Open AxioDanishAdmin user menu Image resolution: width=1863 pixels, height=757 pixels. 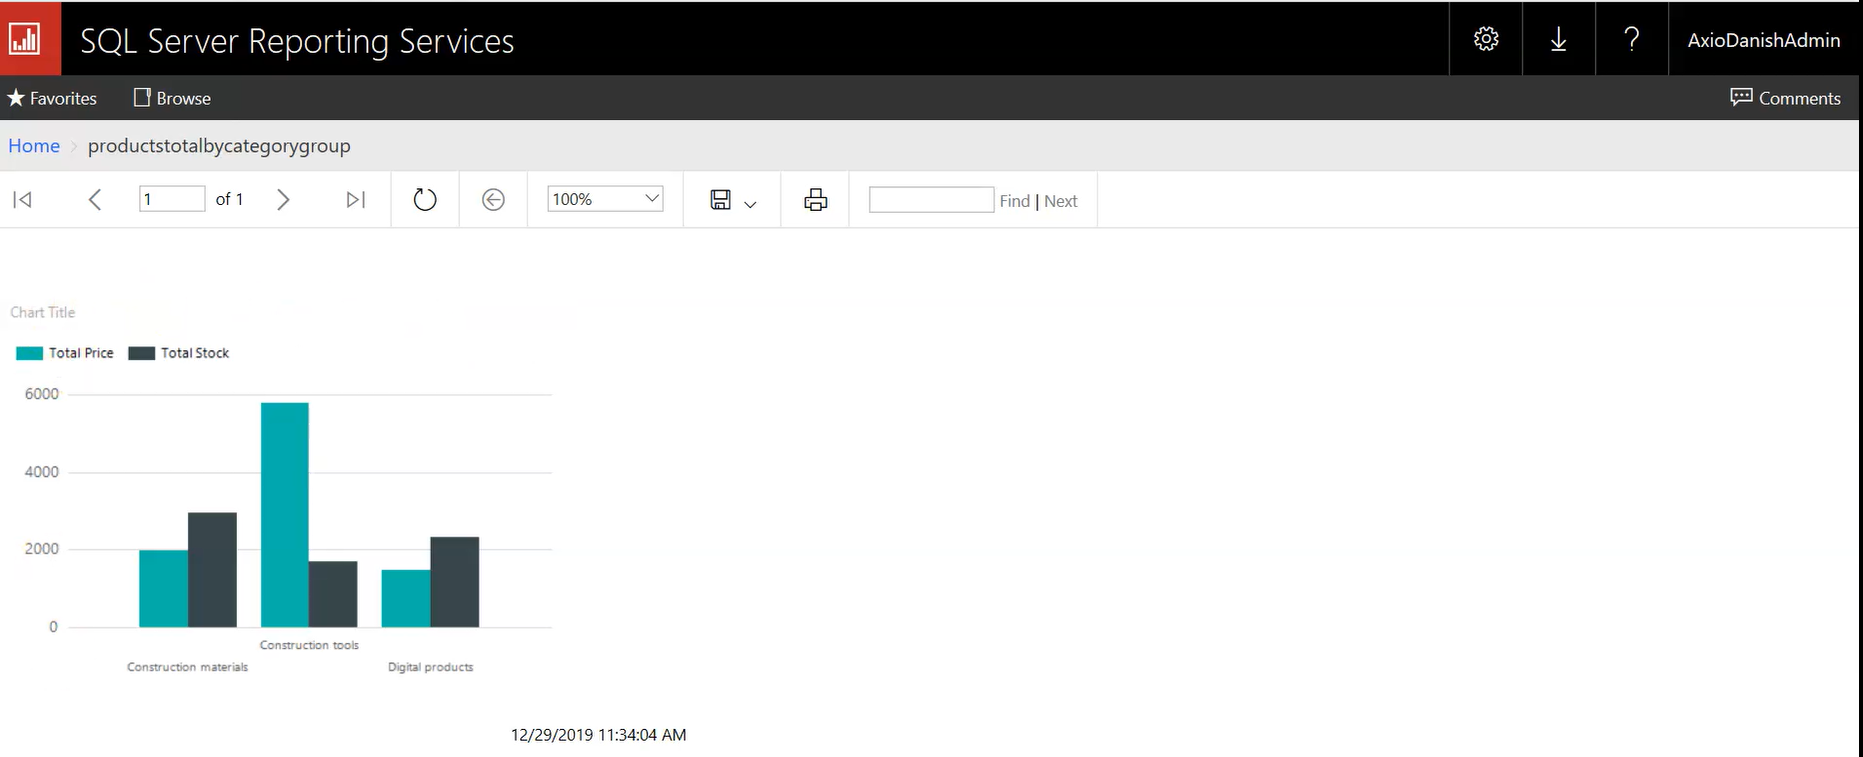coord(1763,40)
